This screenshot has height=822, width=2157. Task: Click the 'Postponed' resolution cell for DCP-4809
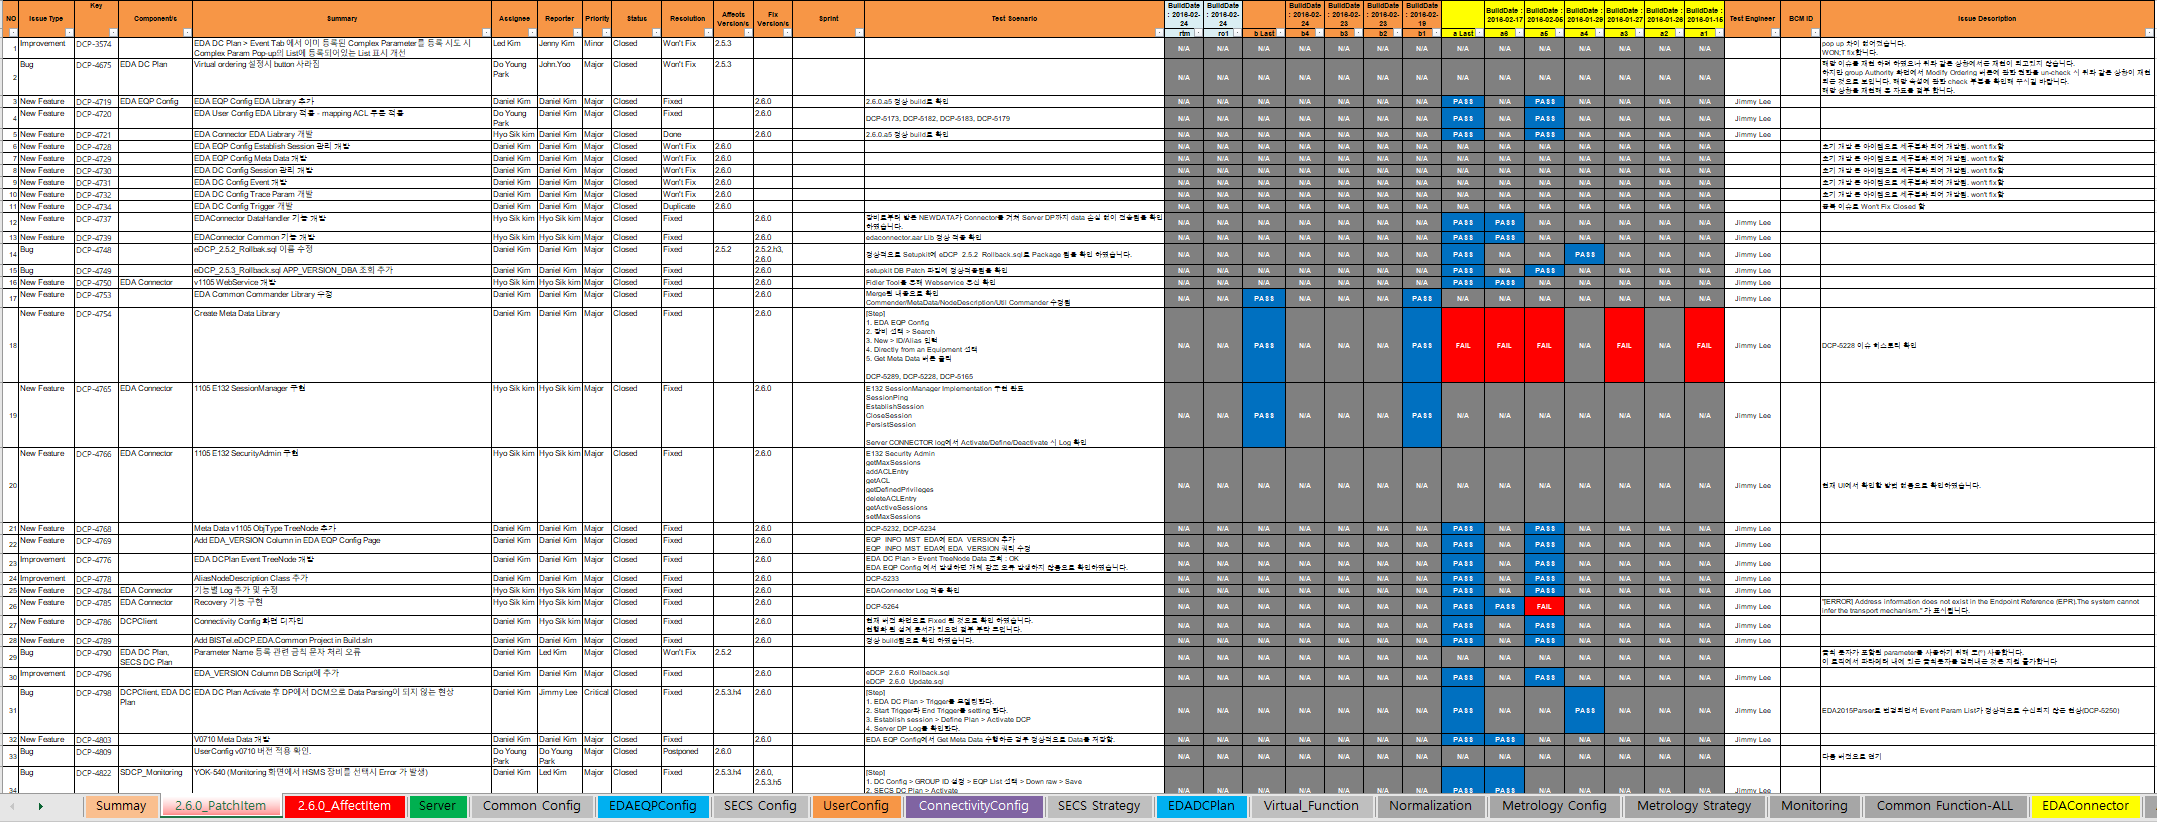[687, 756]
